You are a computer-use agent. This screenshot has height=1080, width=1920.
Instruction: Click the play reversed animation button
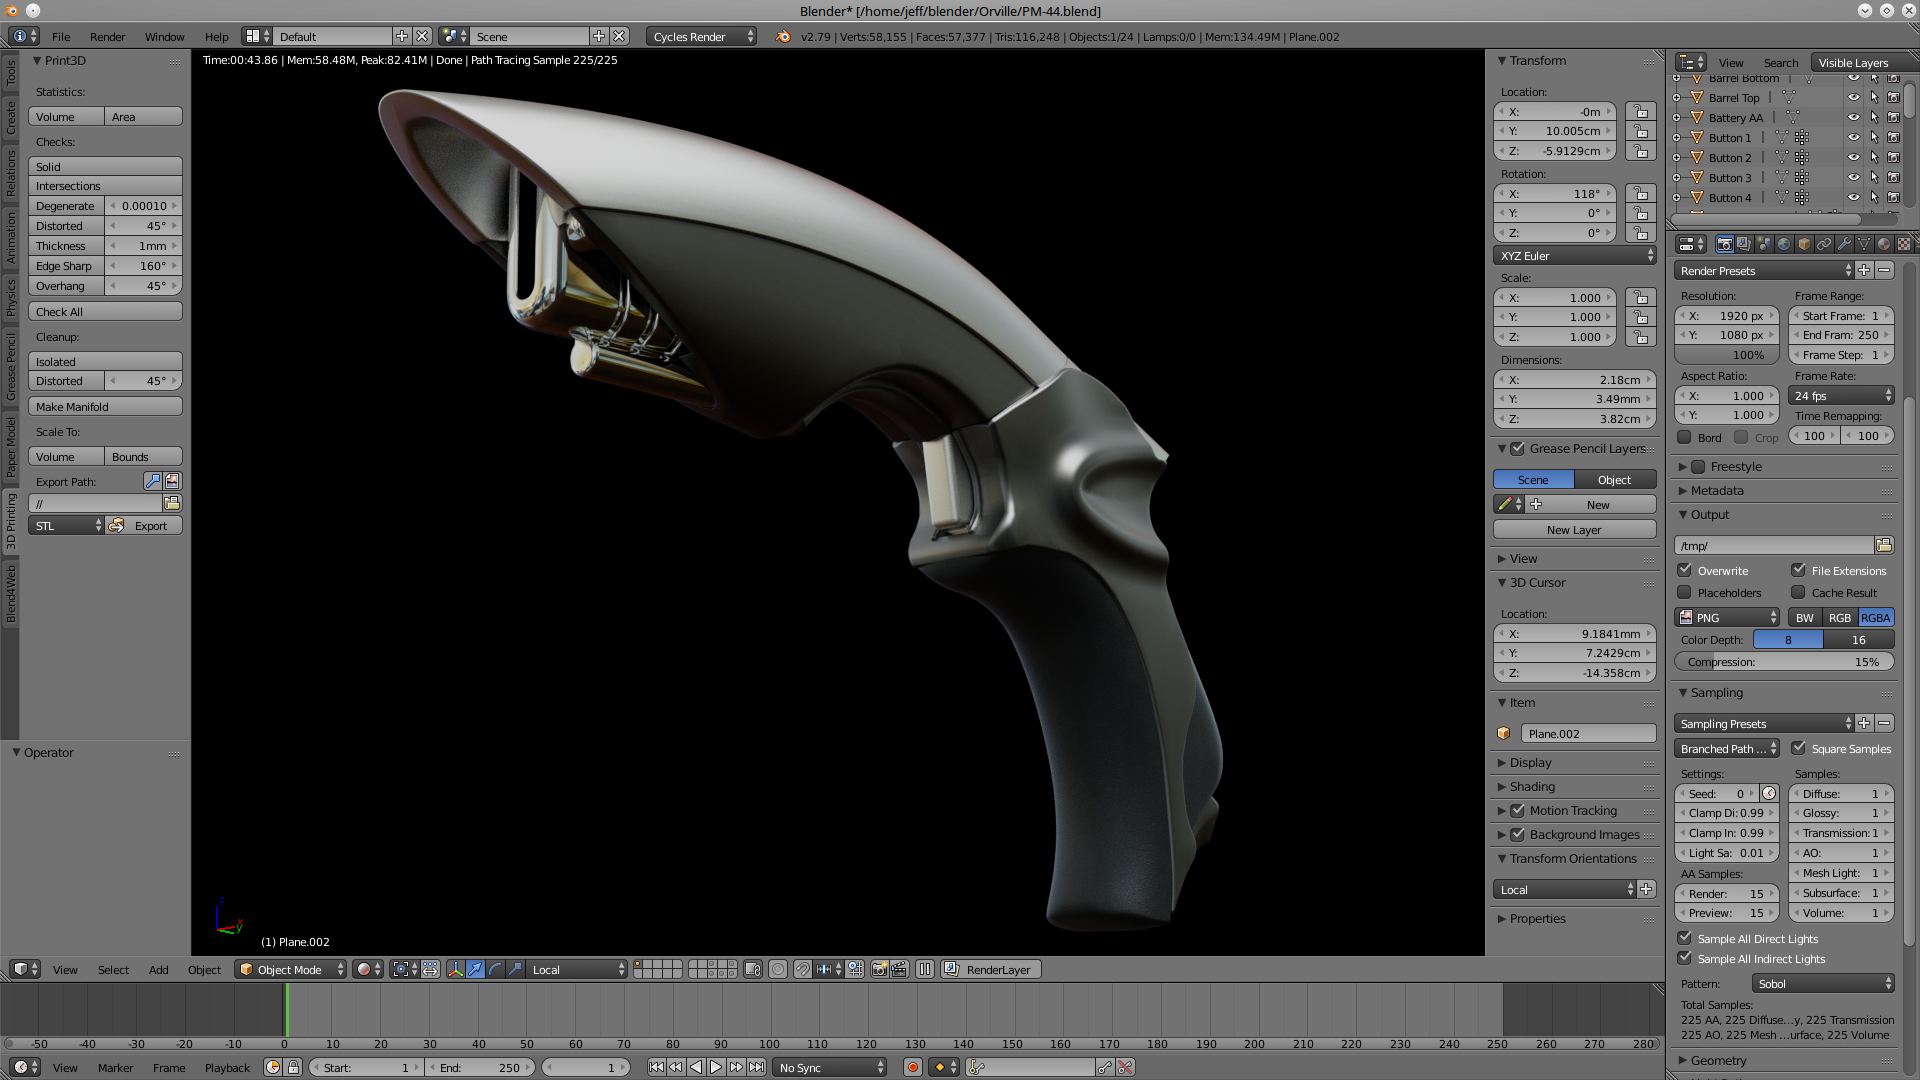tap(696, 1067)
